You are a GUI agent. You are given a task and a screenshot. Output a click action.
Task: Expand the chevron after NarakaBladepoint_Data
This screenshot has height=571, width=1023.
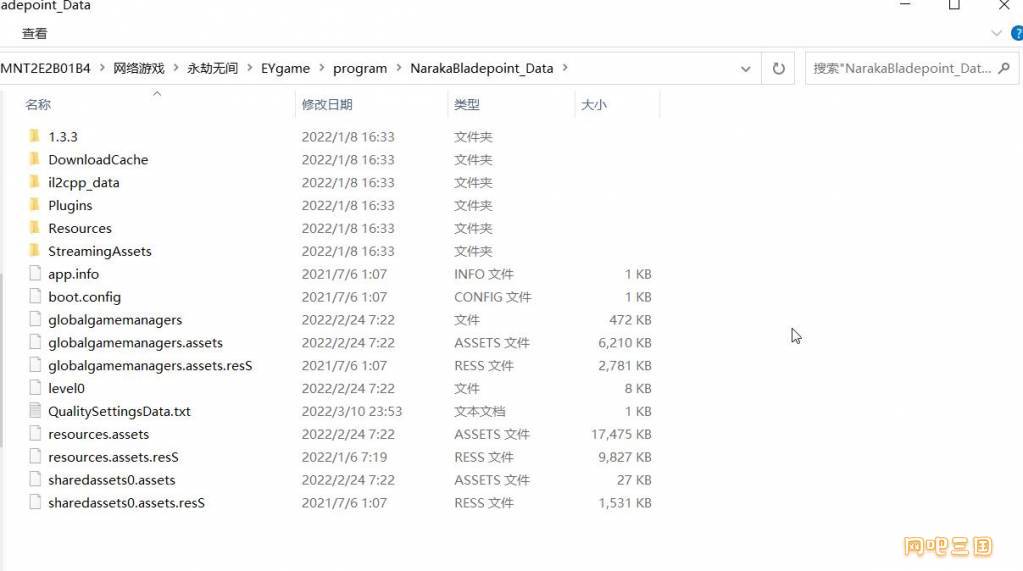pyautogui.click(x=565, y=67)
